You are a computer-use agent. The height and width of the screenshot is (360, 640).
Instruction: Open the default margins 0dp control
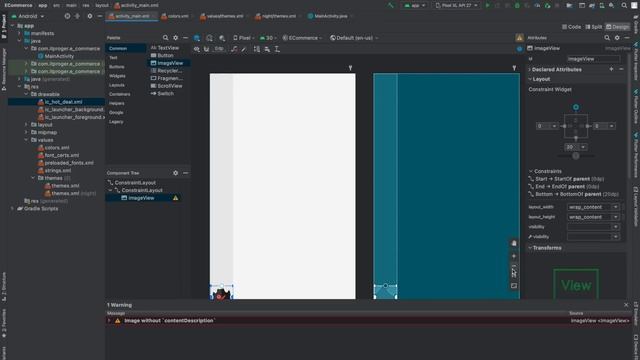click(219, 49)
